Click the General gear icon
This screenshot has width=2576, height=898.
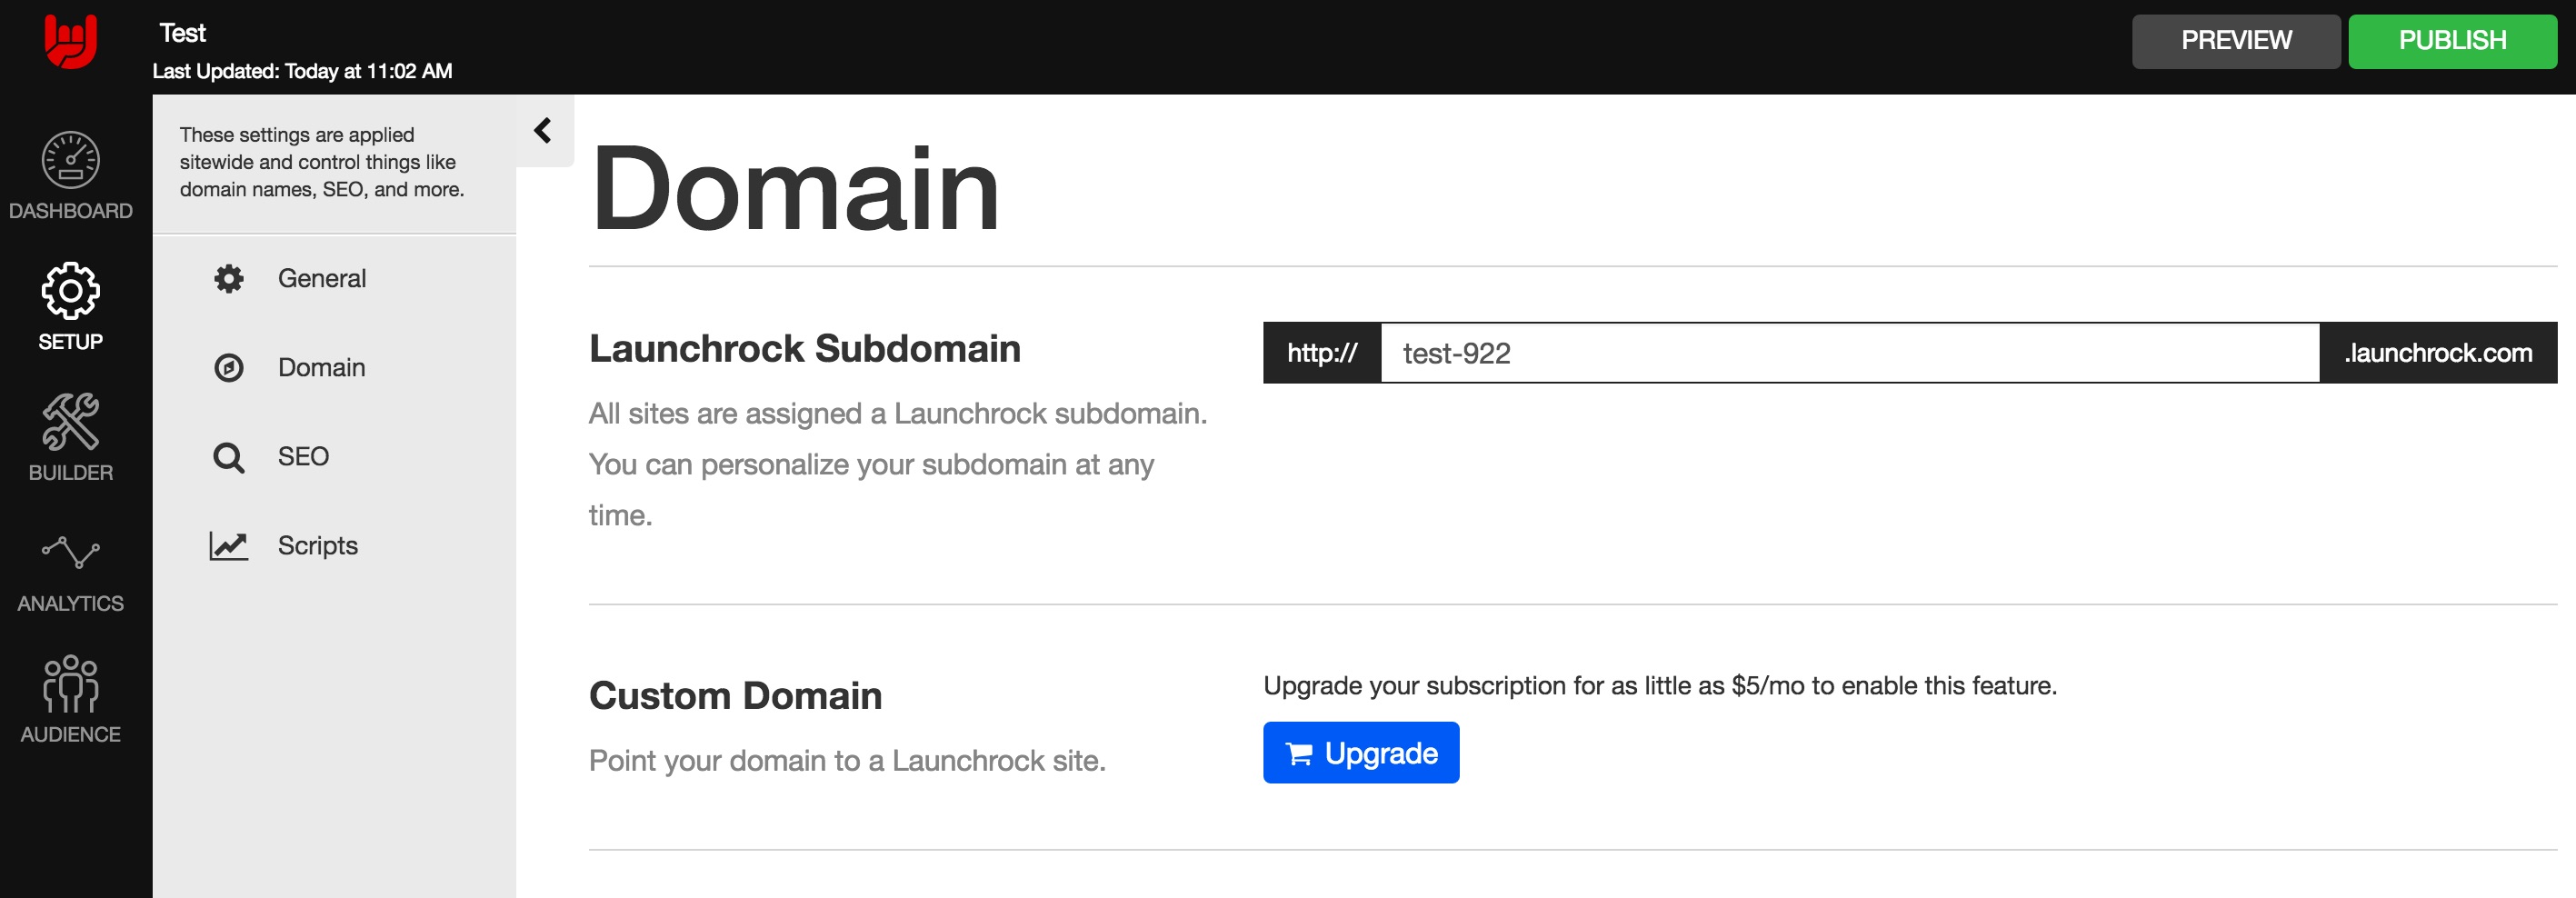coord(229,279)
